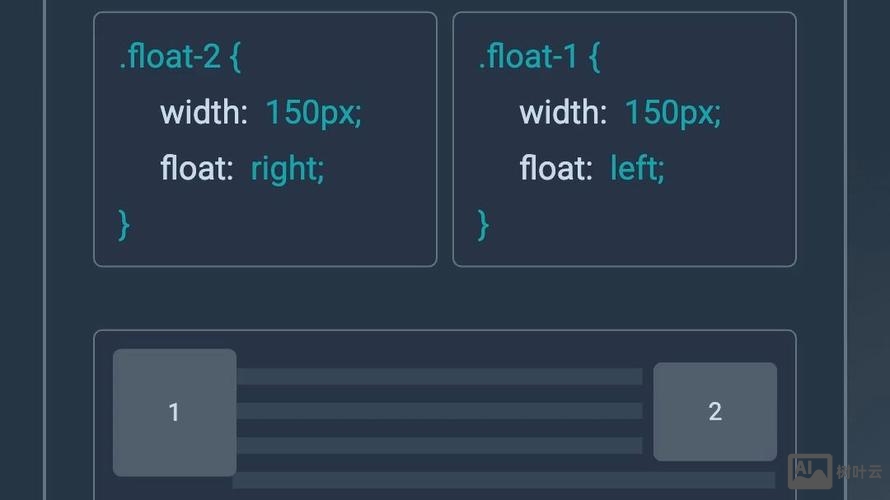The height and width of the screenshot is (500, 890).
Task: Click the float value "left;"
Action: pos(637,168)
